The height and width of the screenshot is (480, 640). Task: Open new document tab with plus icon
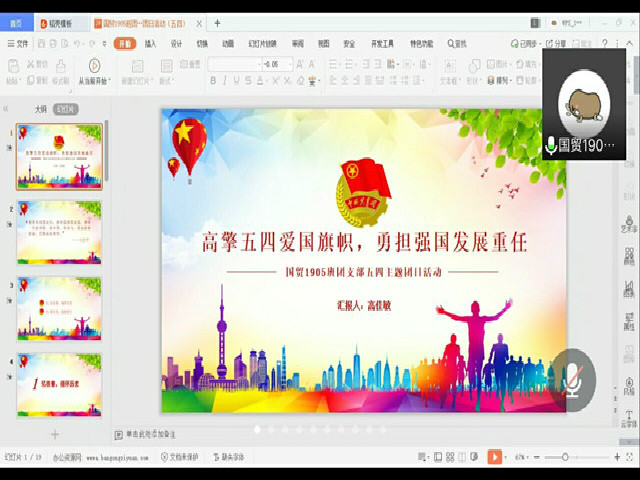(217, 23)
